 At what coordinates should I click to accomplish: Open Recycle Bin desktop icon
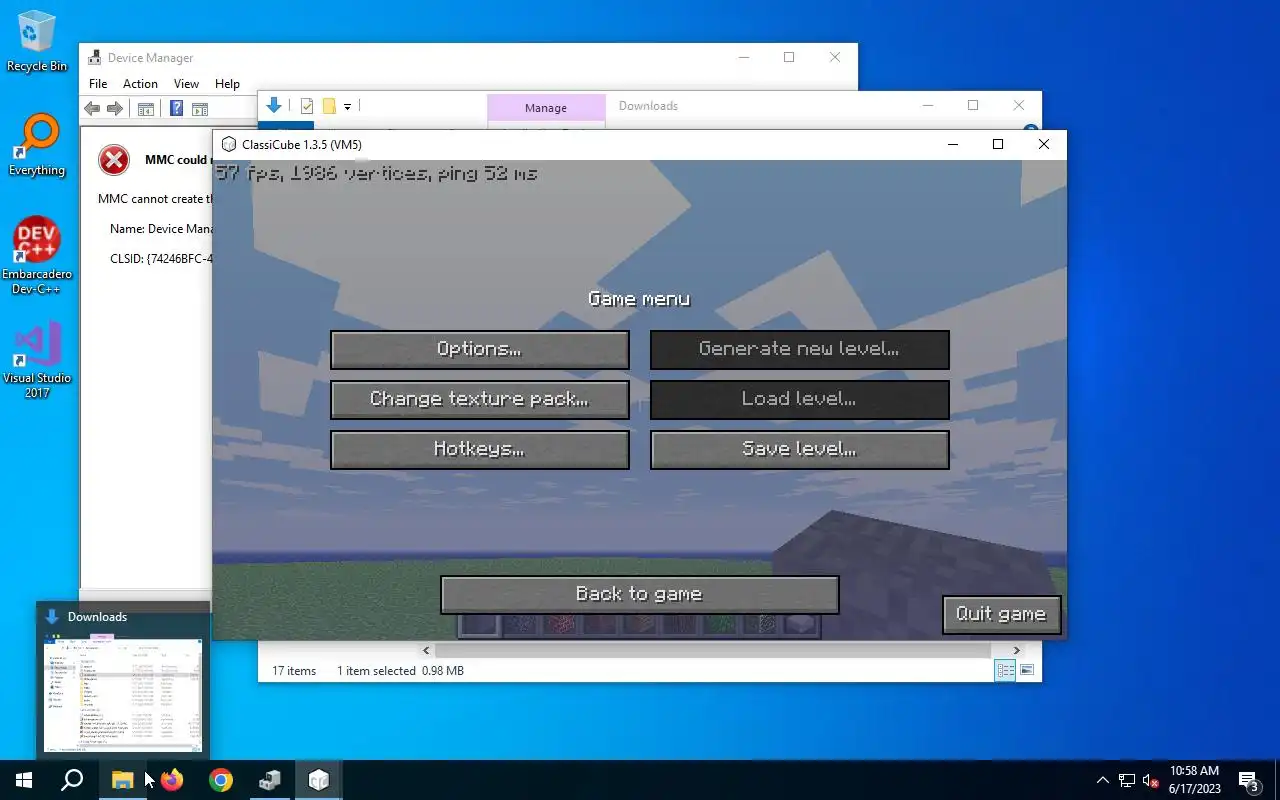click(x=37, y=41)
